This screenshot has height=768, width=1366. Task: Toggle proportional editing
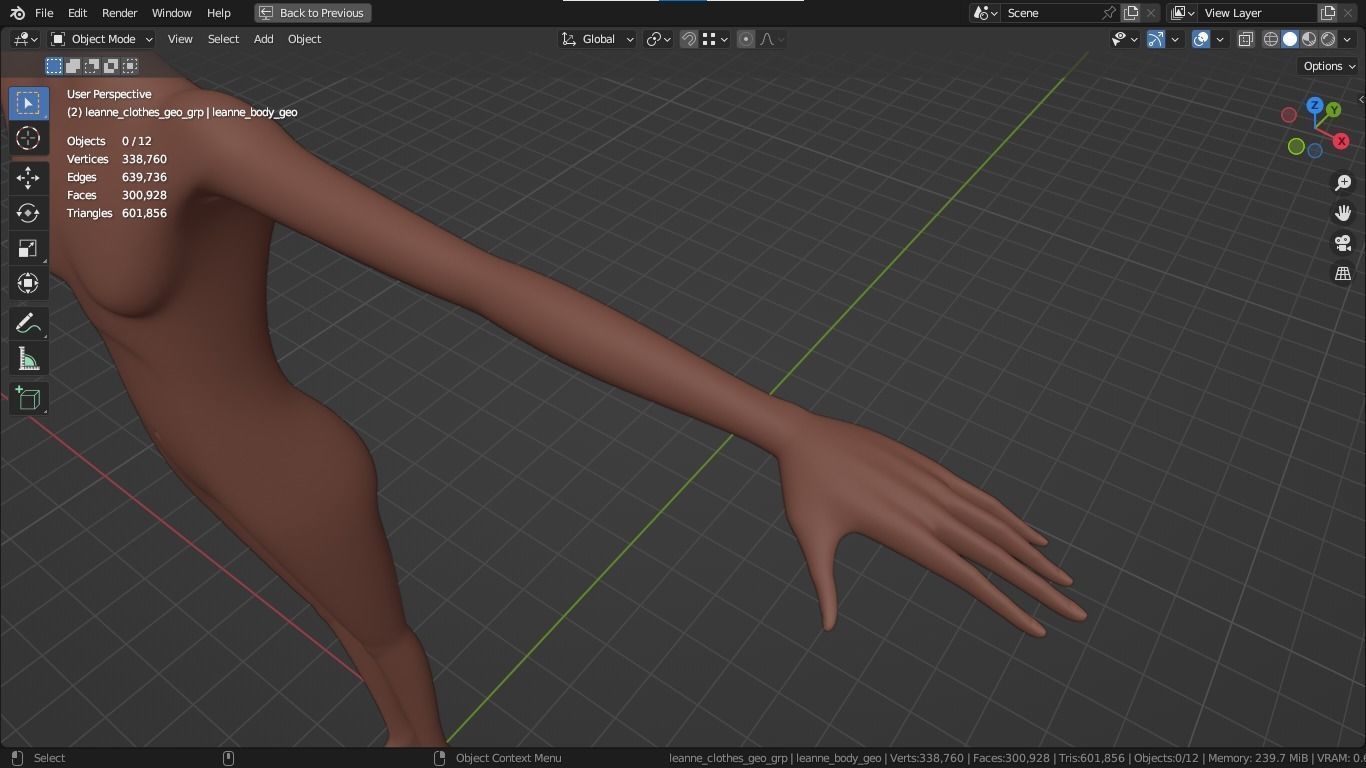click(x=746, y=39)
